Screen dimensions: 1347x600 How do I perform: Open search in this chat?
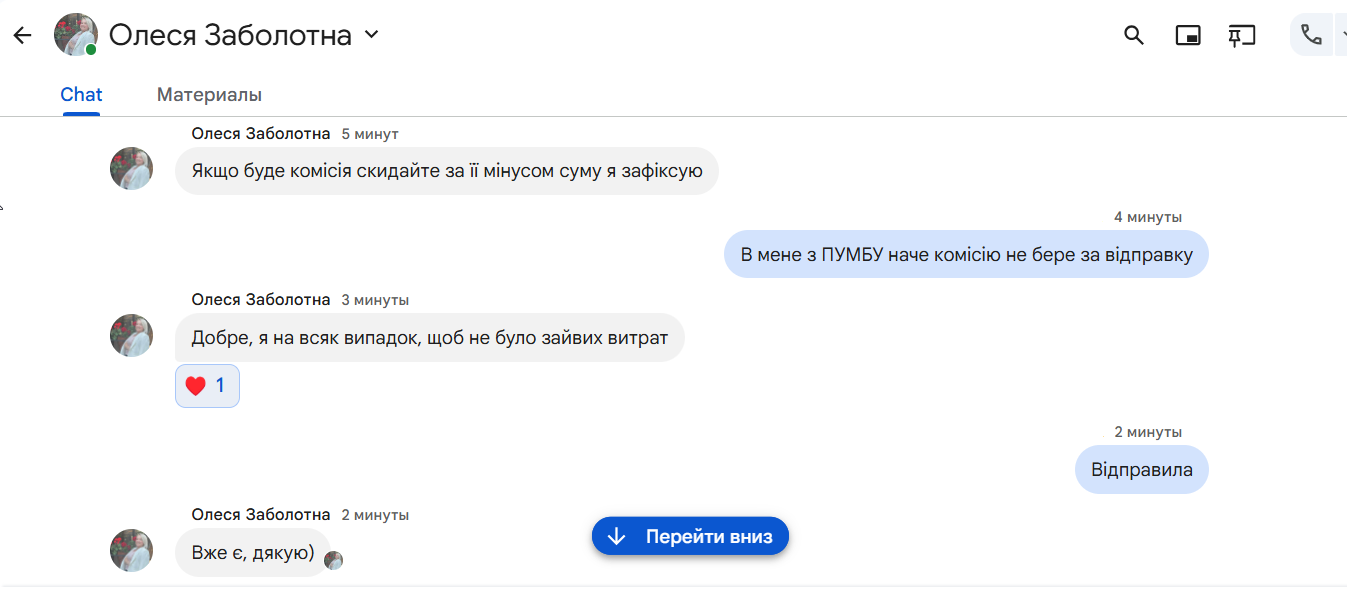[x=1133, y=36]
